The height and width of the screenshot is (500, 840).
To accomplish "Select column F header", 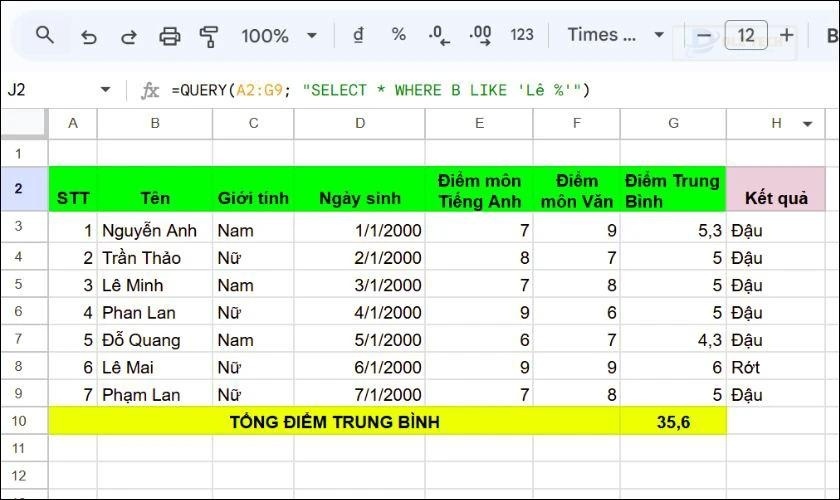I will pos(576,123).
